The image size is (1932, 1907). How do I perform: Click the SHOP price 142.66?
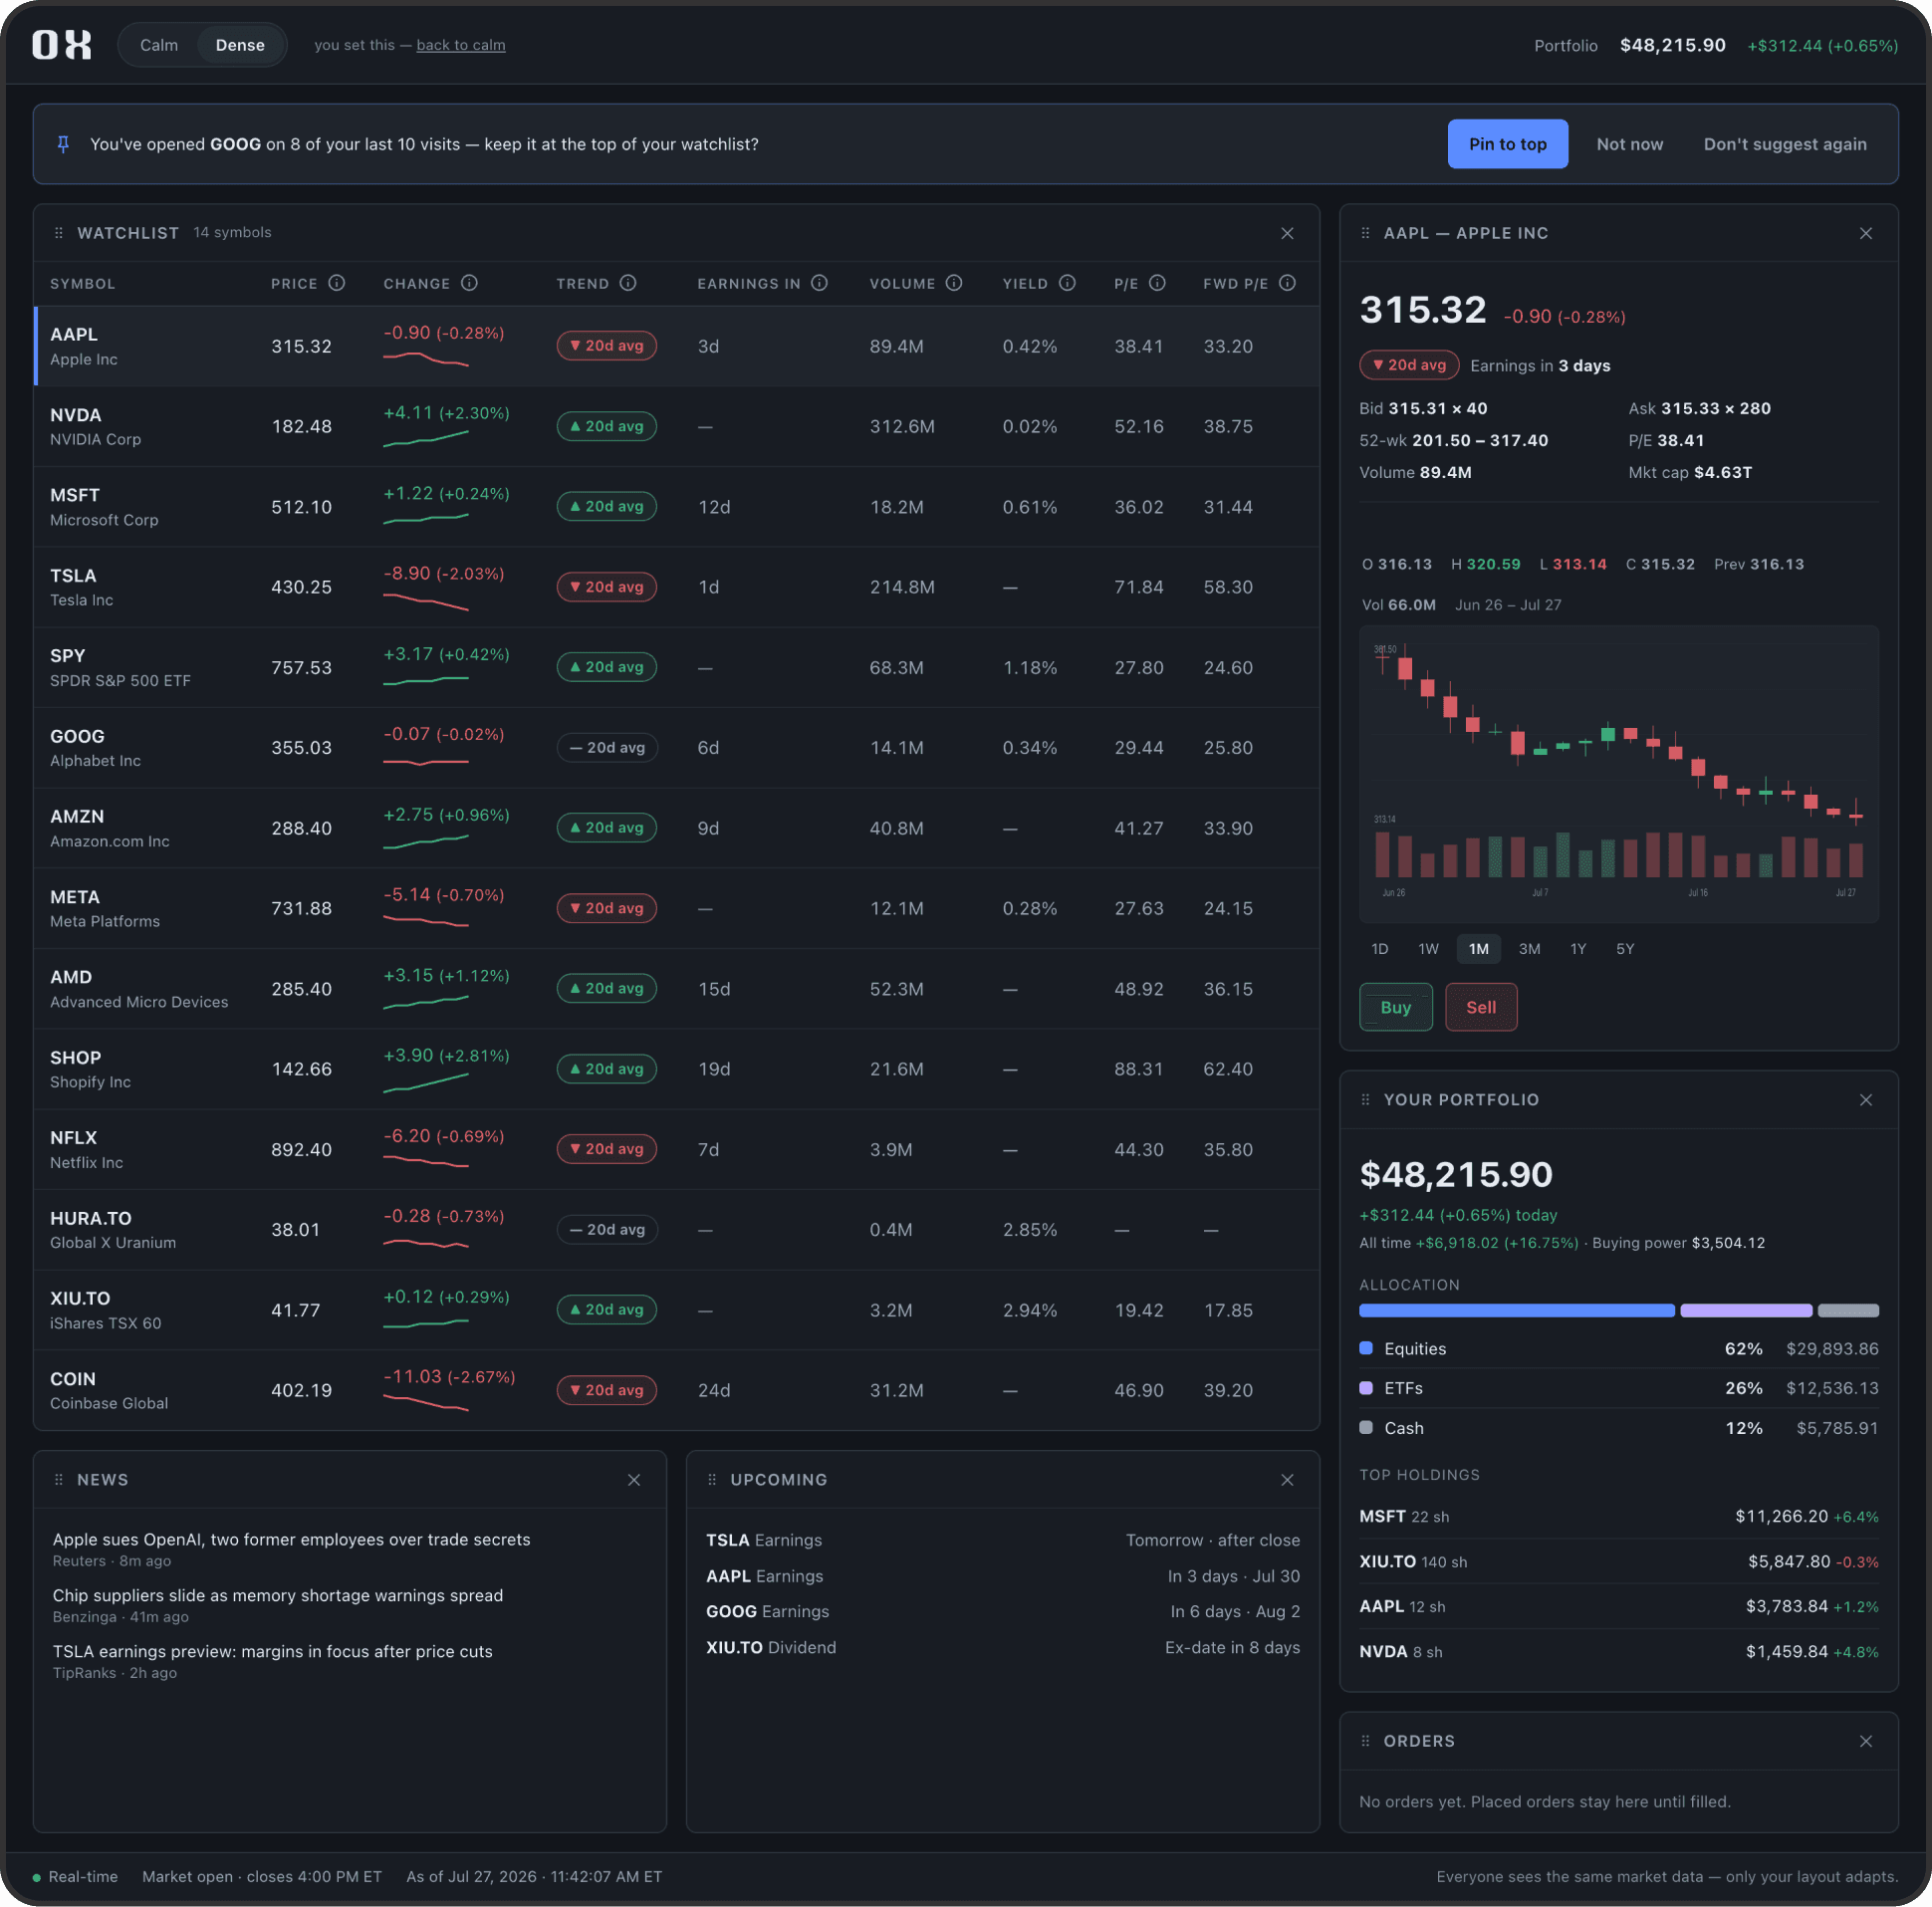point(301,1069)
